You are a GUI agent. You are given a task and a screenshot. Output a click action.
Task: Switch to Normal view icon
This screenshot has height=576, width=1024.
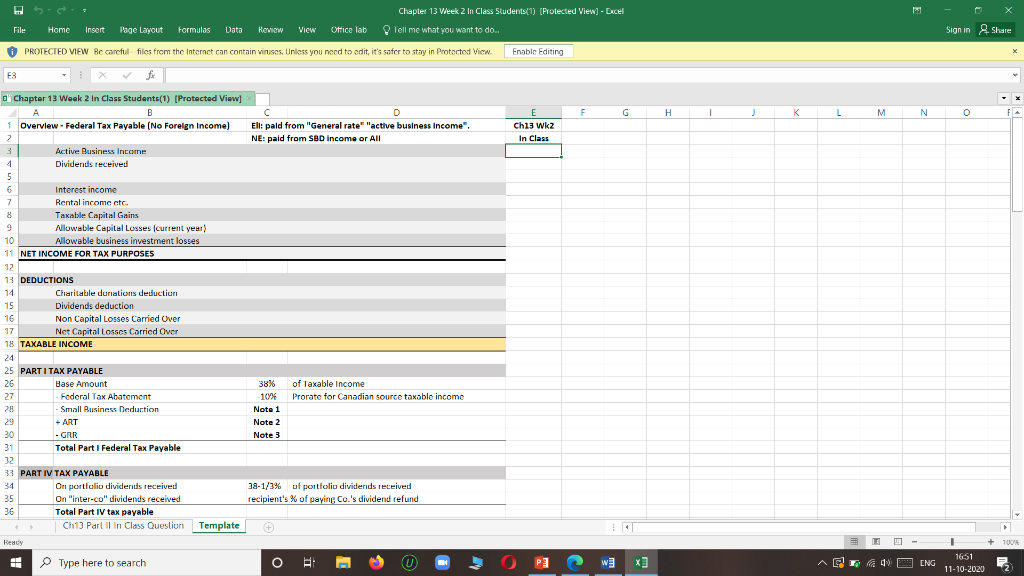(854, 542)
